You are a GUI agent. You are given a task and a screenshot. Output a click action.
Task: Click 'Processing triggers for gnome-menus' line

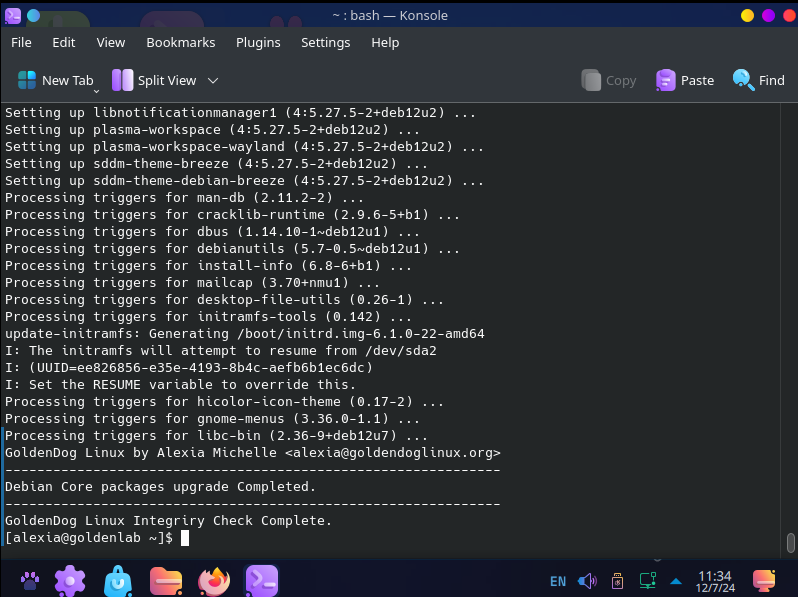[212, 419]
